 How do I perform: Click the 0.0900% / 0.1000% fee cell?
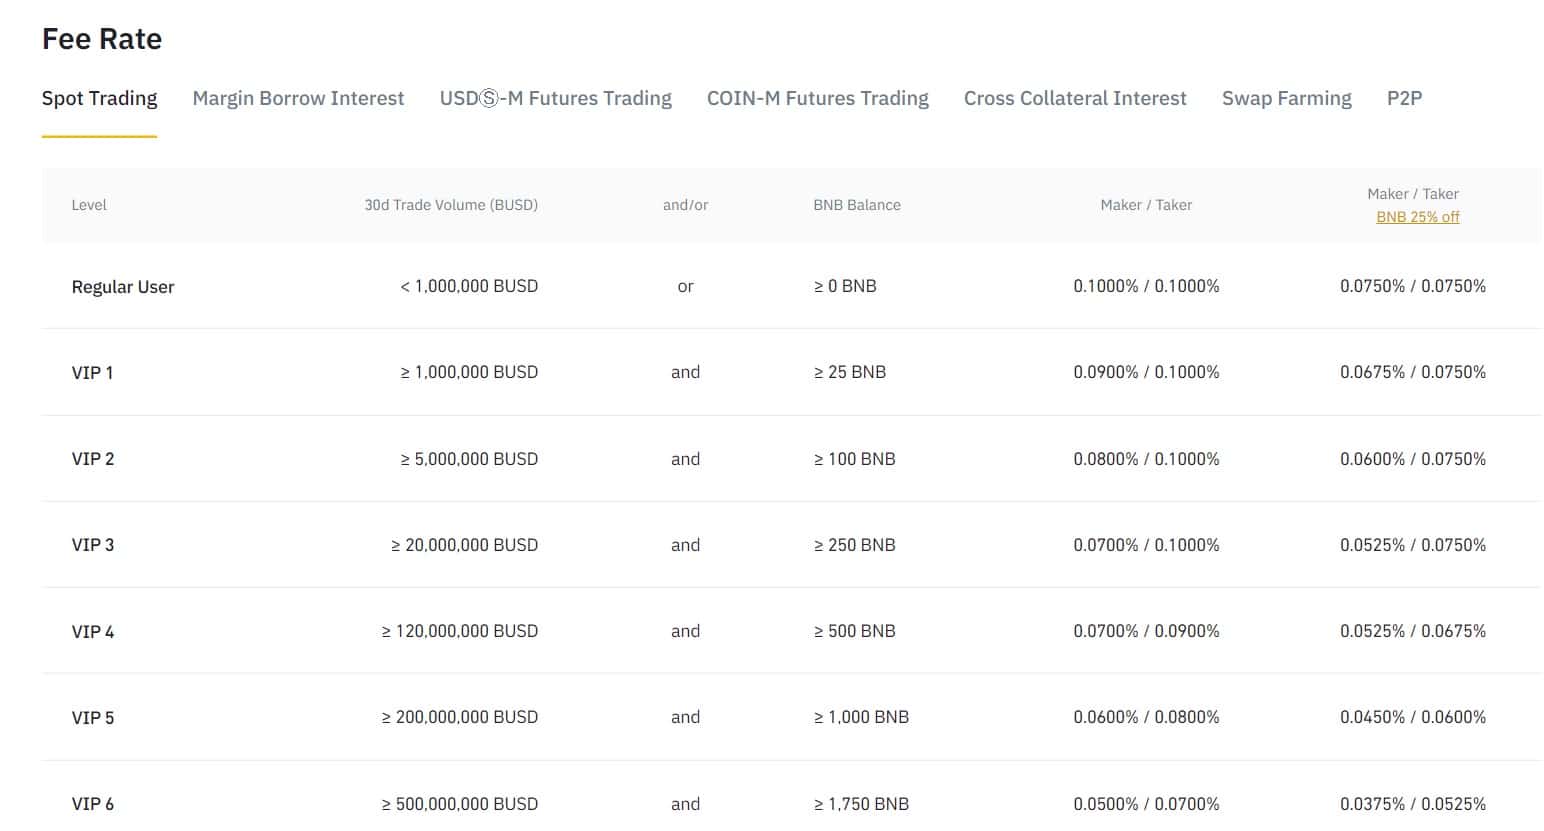[1146, 372]
